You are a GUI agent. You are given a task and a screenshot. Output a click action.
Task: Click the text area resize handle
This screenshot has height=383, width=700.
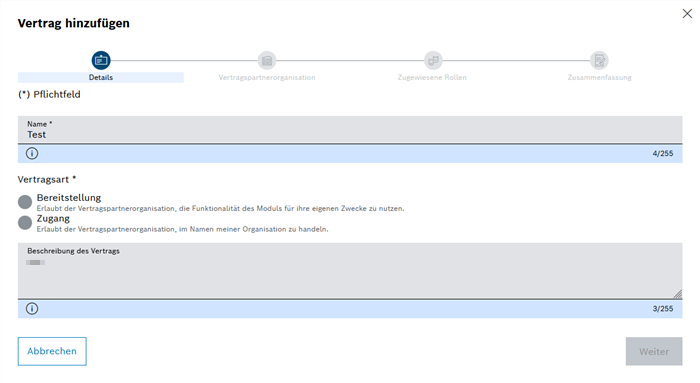click(x=678, y=294)
